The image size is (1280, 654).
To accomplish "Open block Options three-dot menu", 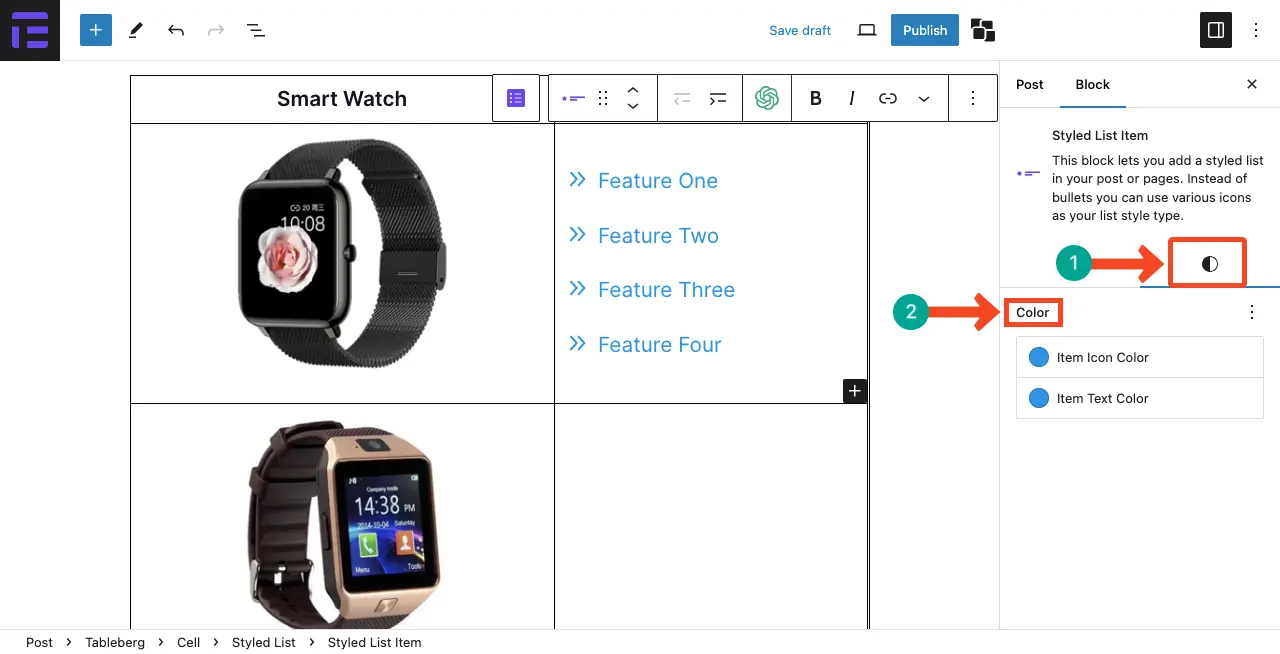I will click(973, 98).
